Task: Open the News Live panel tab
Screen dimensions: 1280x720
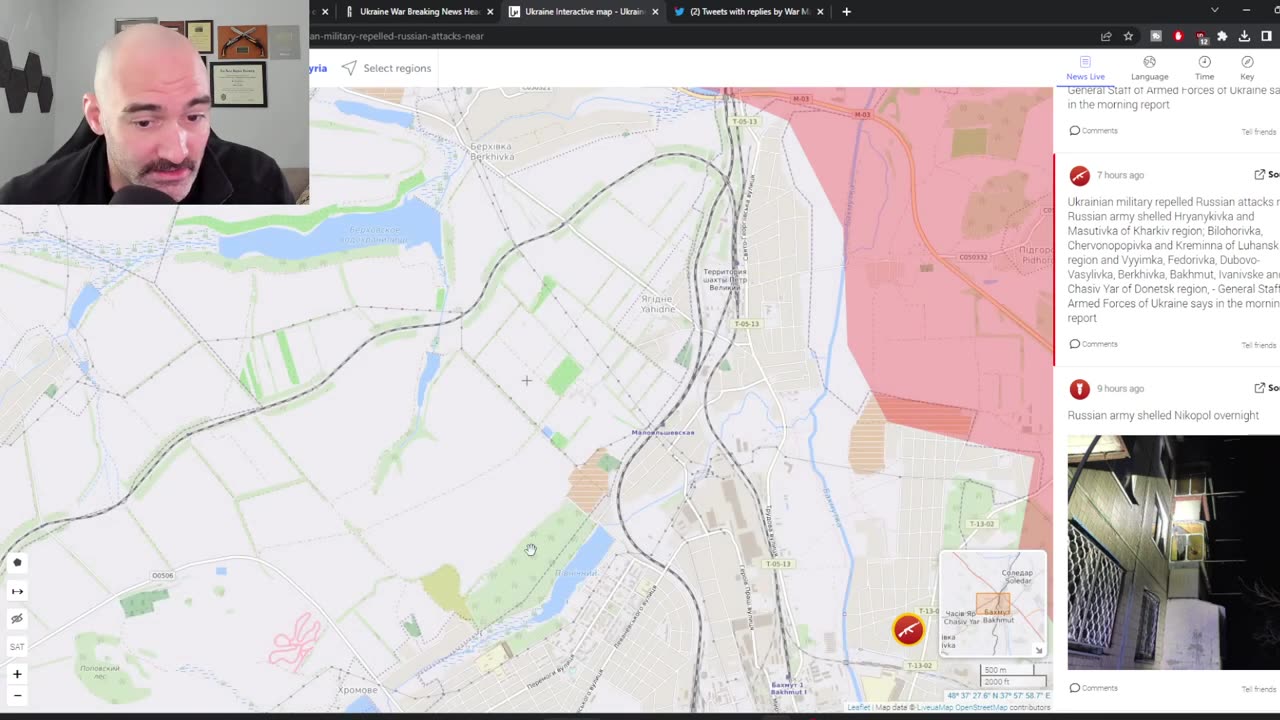Action: 1085,68
